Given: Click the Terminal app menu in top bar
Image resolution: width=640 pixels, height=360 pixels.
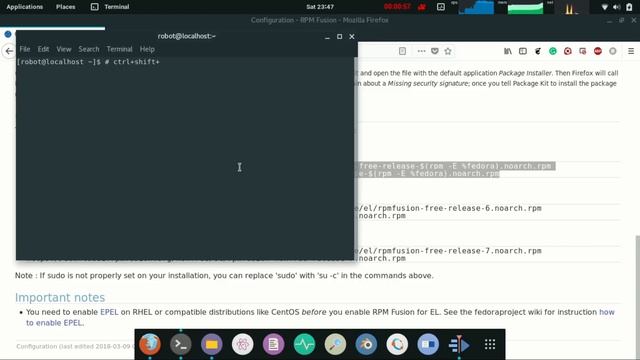Looking at the screenshot, I should point(110,7).
